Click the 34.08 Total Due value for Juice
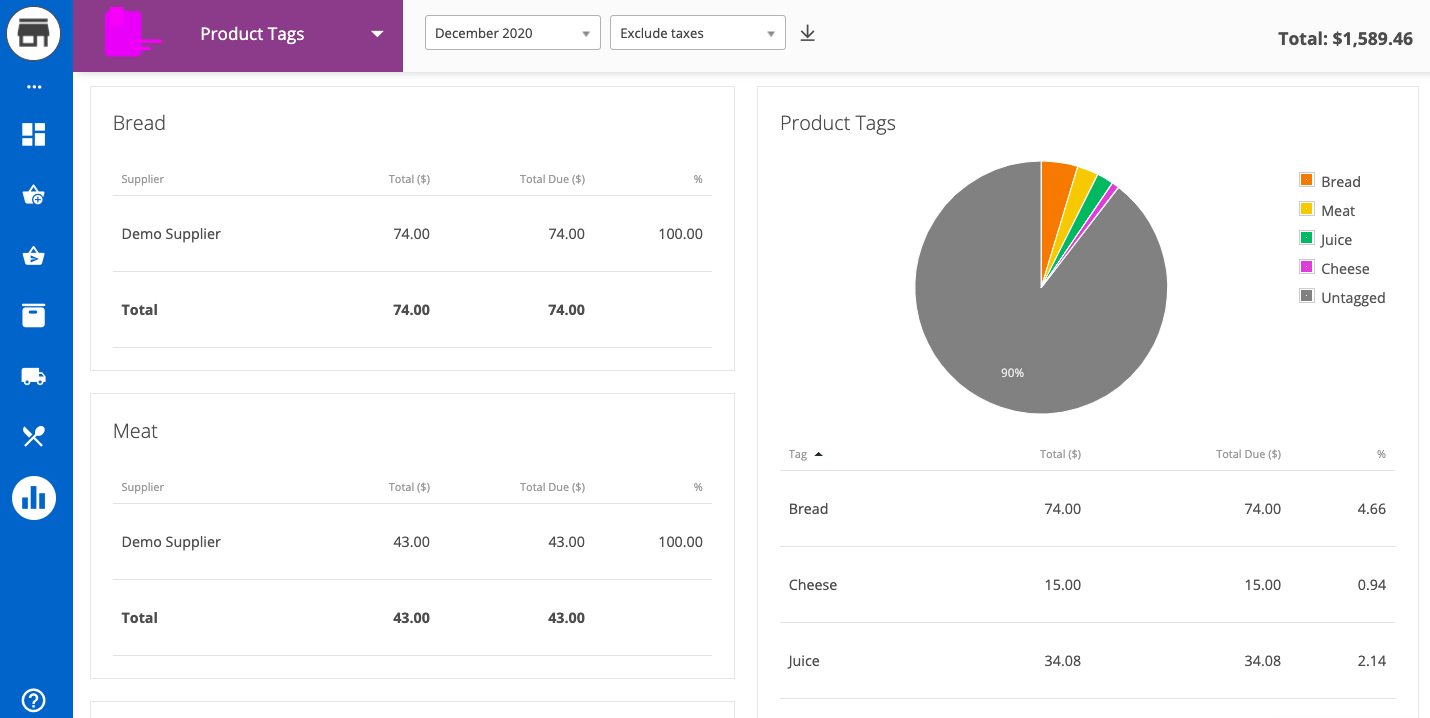The width and height of the screenshot is (1430, 718). [1262, 661]
